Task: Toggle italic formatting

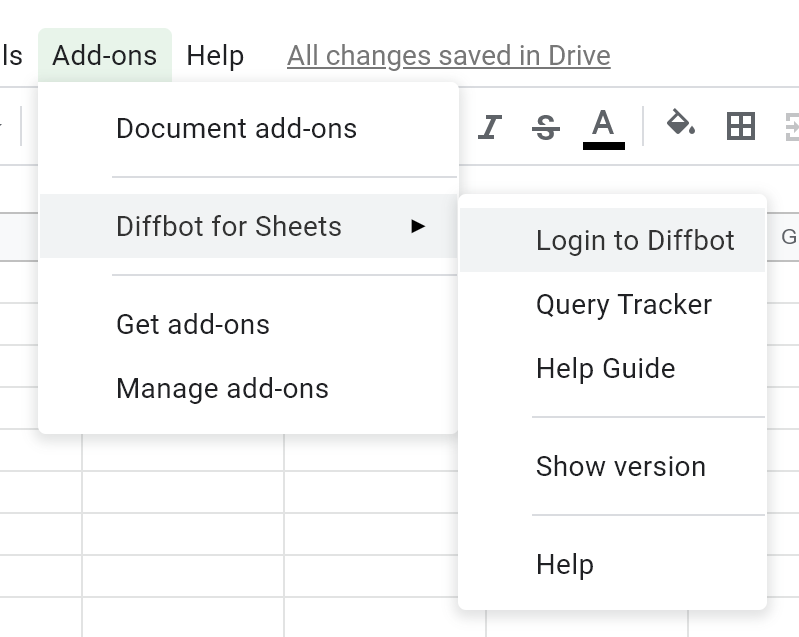Action: tap(490, 126)
